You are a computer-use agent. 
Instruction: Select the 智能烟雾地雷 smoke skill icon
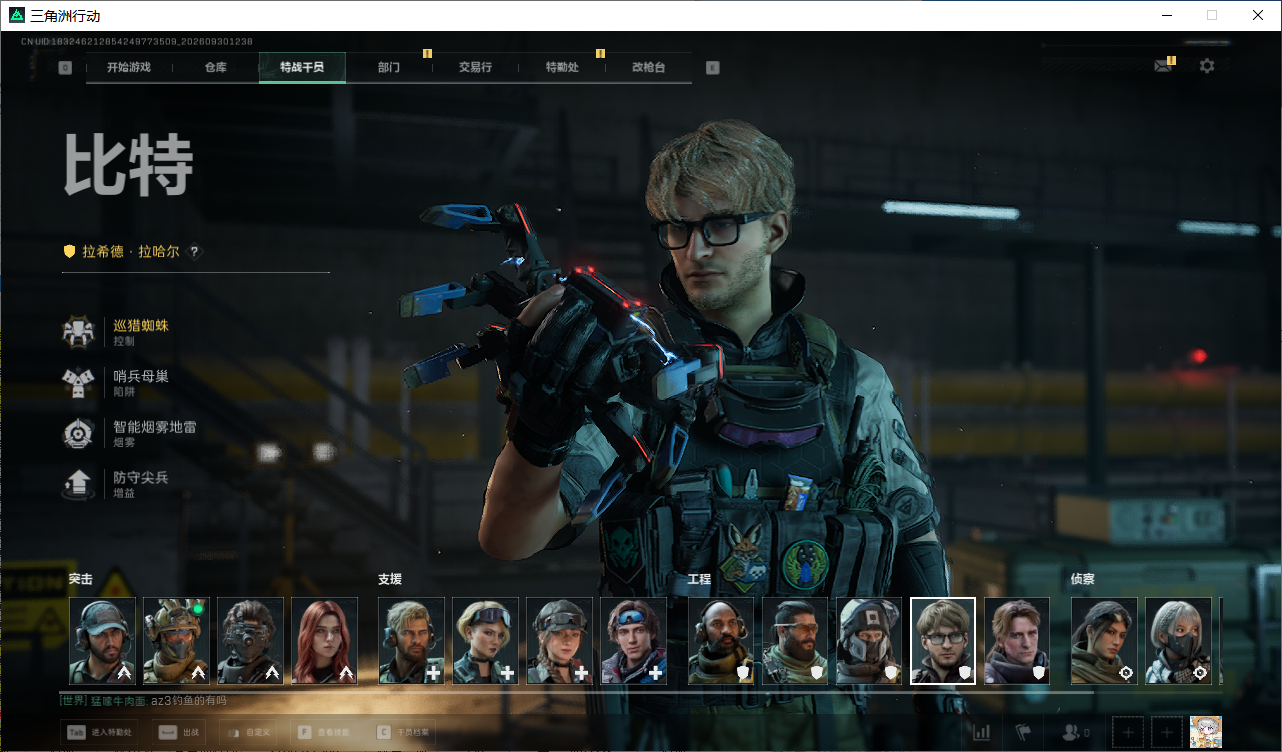click(77, 434)
